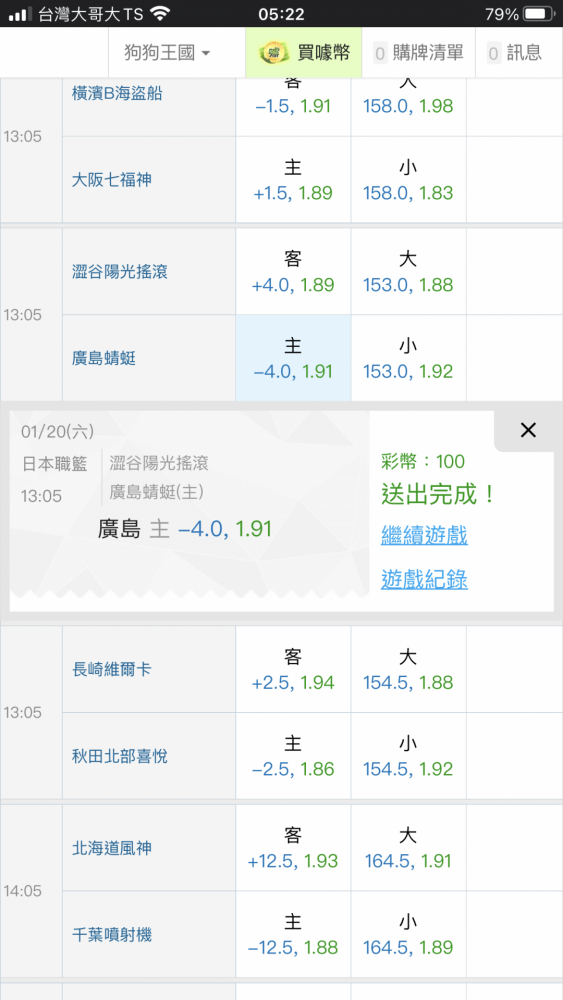Tap the Wi-Fi icon in status bar
Viewport: 563px width, 1000px height.
tap(161, 13)
